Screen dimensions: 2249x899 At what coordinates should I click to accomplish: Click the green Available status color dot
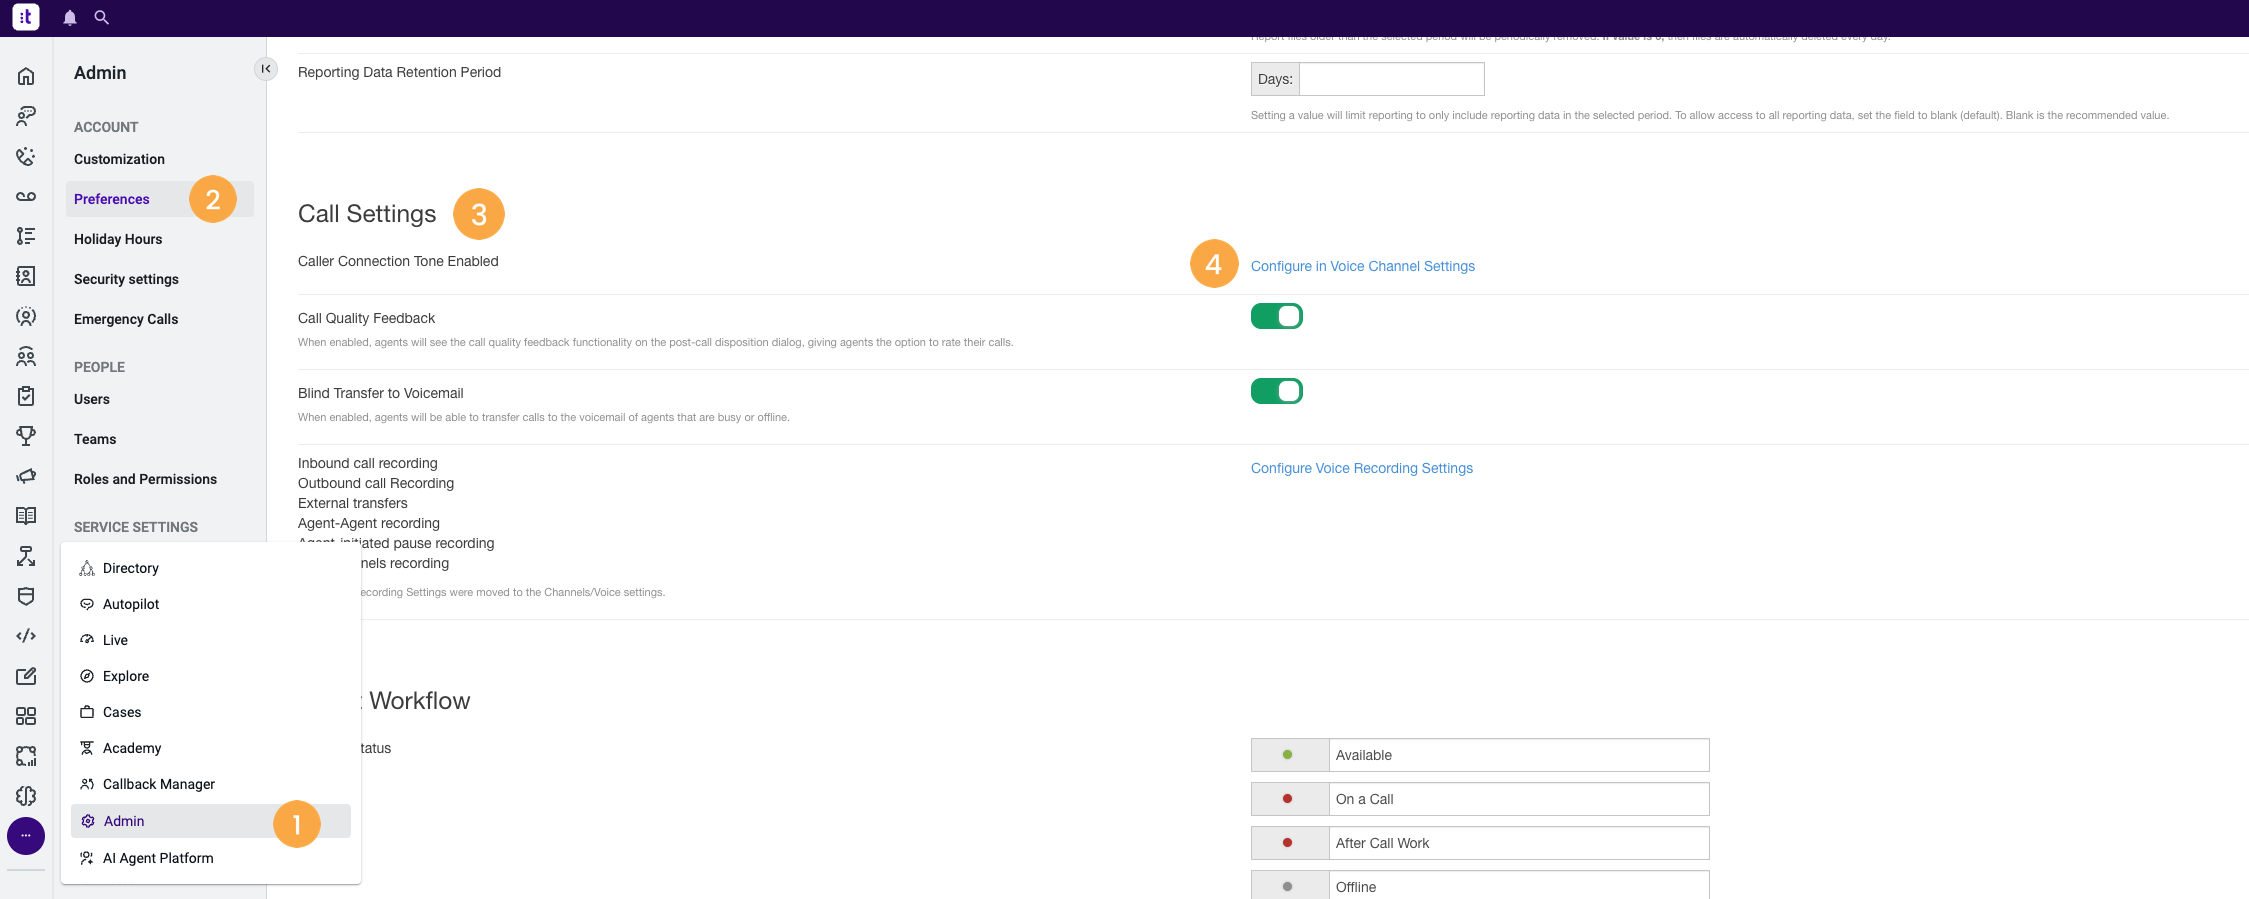1287,755
